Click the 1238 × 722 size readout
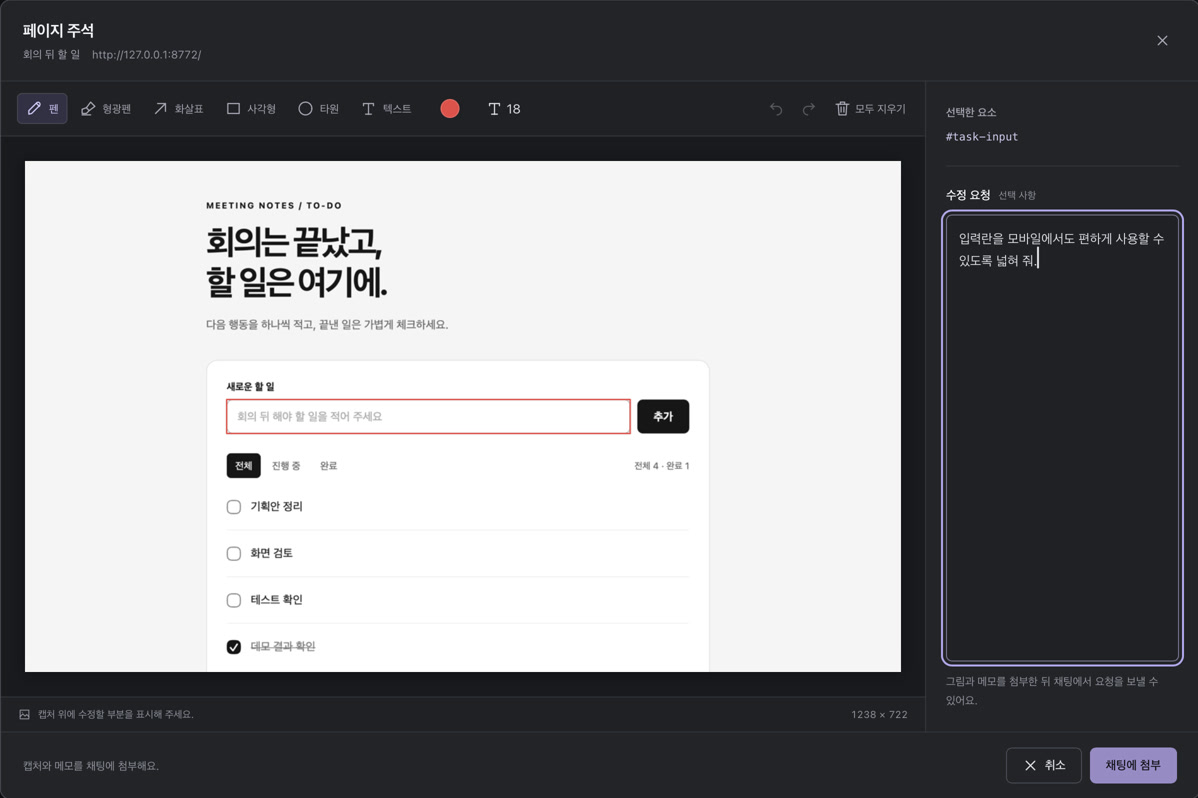The height and width of the screenshot is (798, 1198). pyautogui.click(x=879, y=715)
